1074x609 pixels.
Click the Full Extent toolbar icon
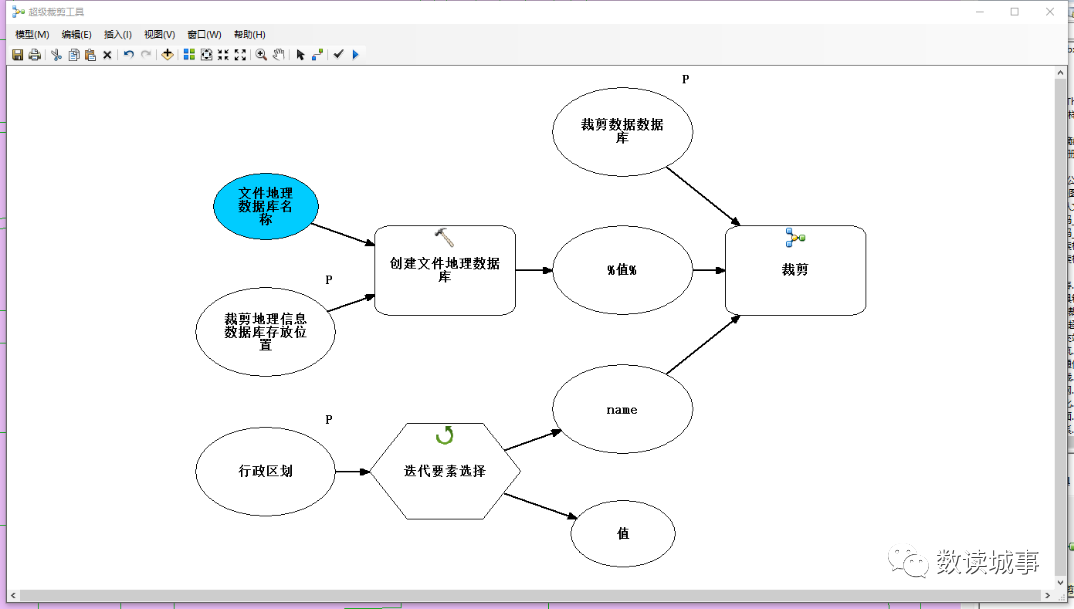pyautogui.click(x=206, y=55)
